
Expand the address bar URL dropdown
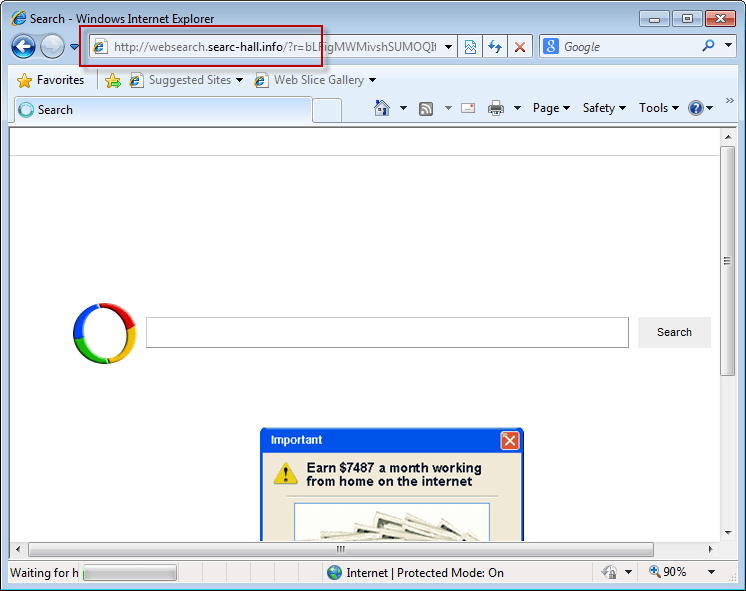pyautogui.click(x=448, y=47)
